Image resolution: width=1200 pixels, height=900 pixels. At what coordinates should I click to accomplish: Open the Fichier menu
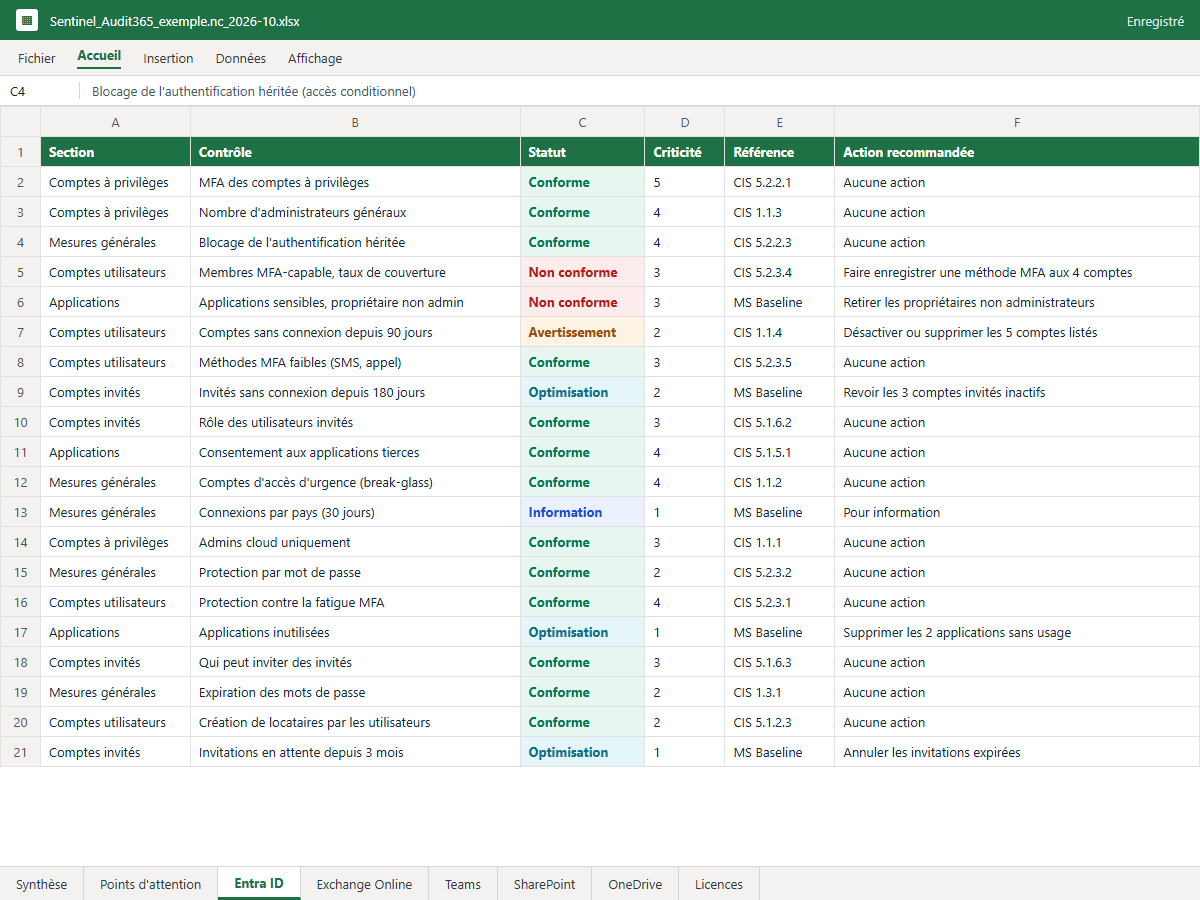coord(37,58)
